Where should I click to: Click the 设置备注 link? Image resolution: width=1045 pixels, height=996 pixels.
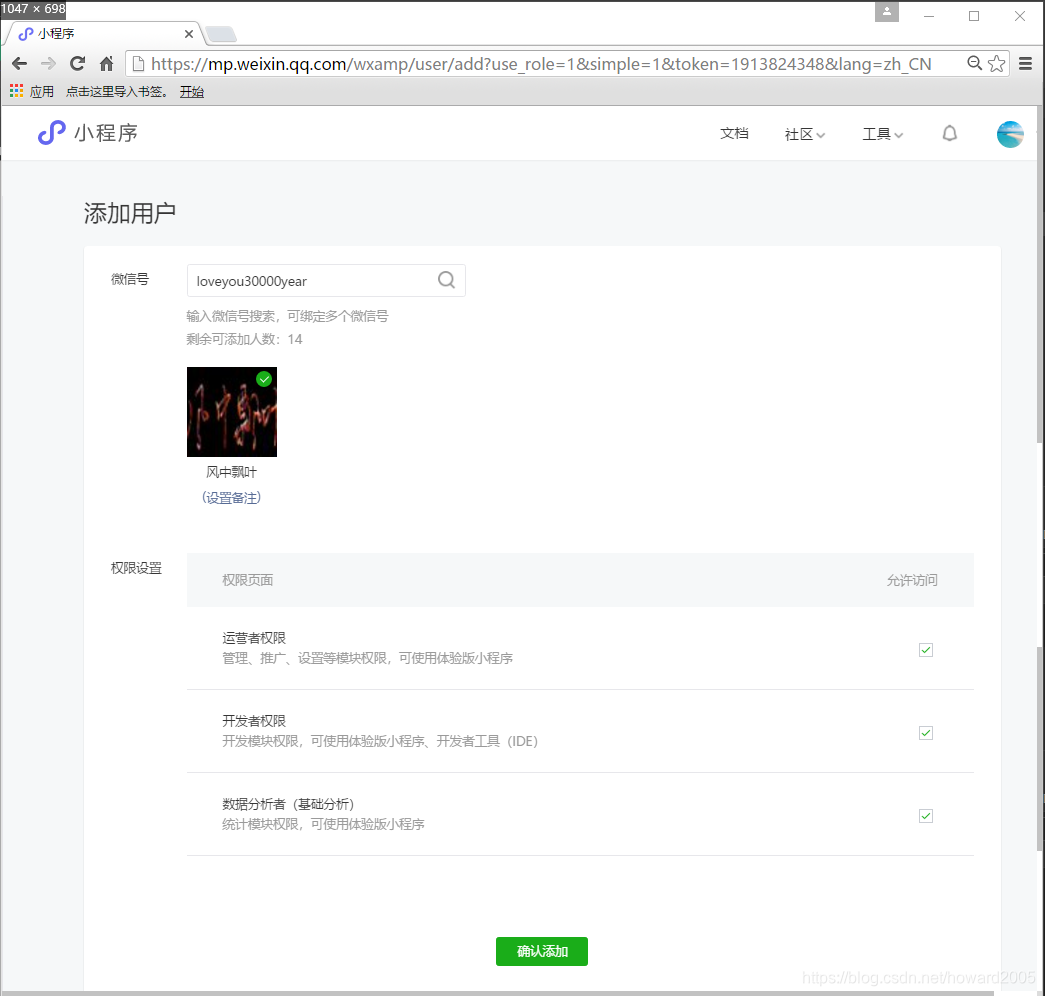(x=231, y=498)
